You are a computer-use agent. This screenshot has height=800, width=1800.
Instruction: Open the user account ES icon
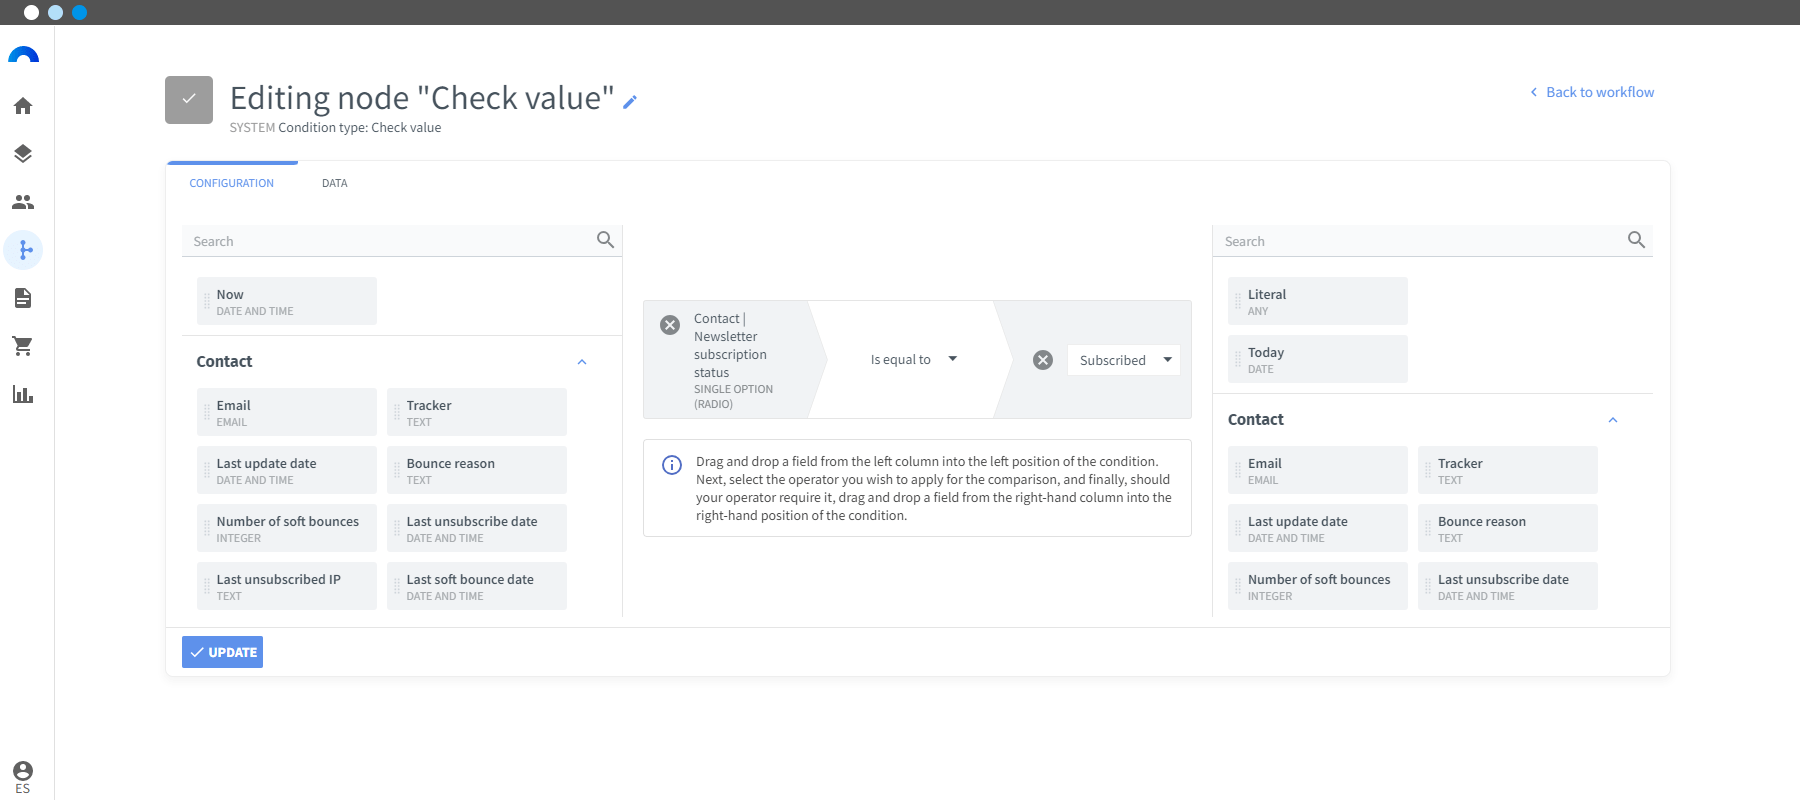point(23,777)
